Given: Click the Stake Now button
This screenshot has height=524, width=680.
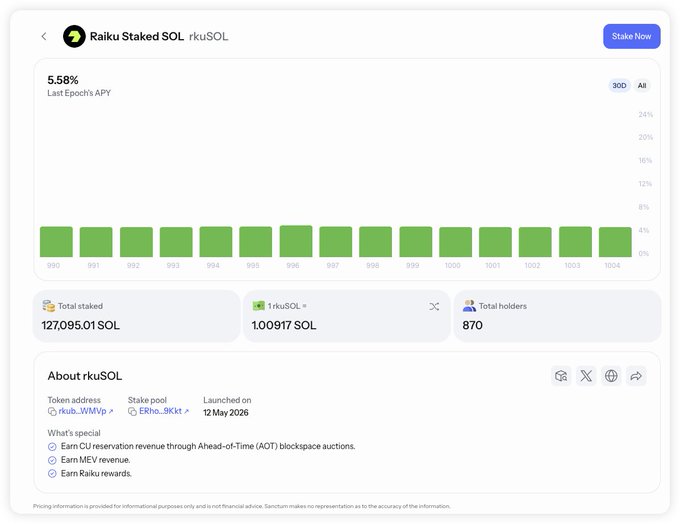Looking at the screenshot, I should [631, 36].
